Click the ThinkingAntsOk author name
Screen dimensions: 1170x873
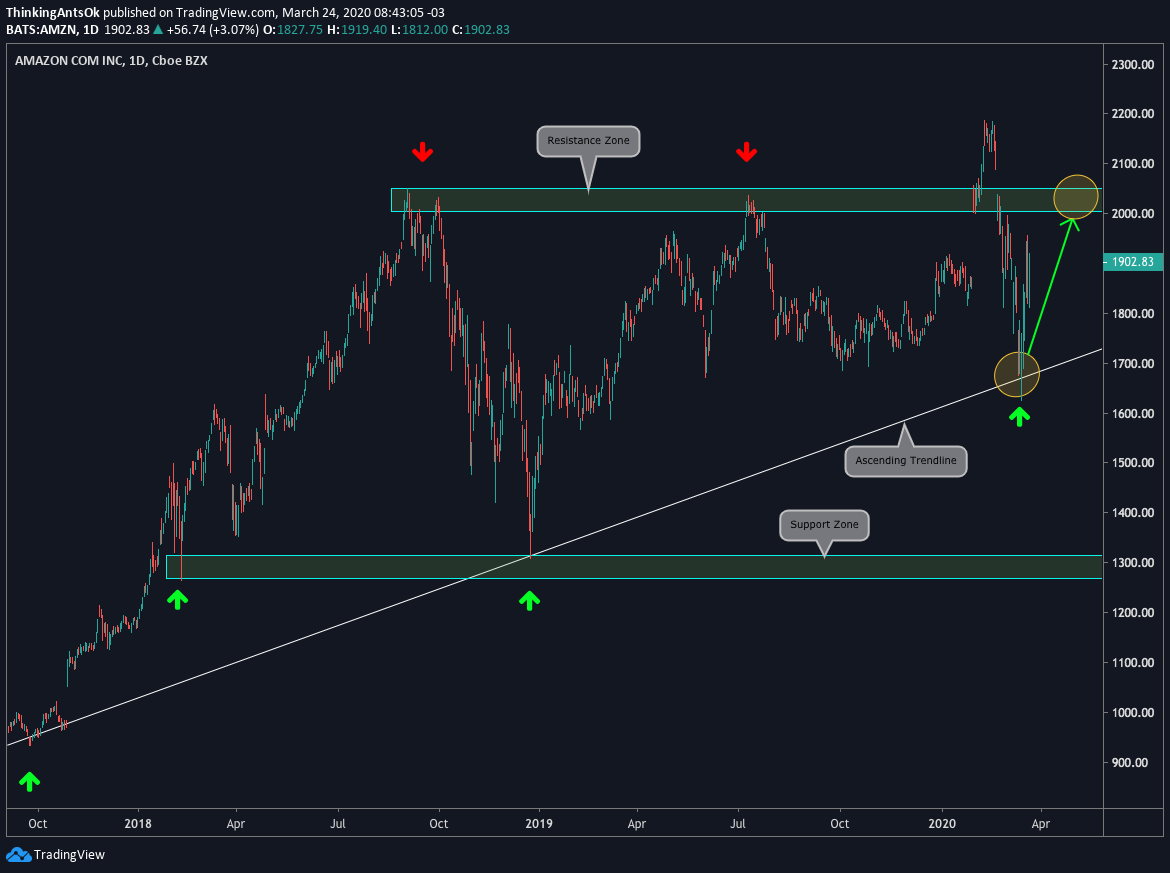[52, 13]
